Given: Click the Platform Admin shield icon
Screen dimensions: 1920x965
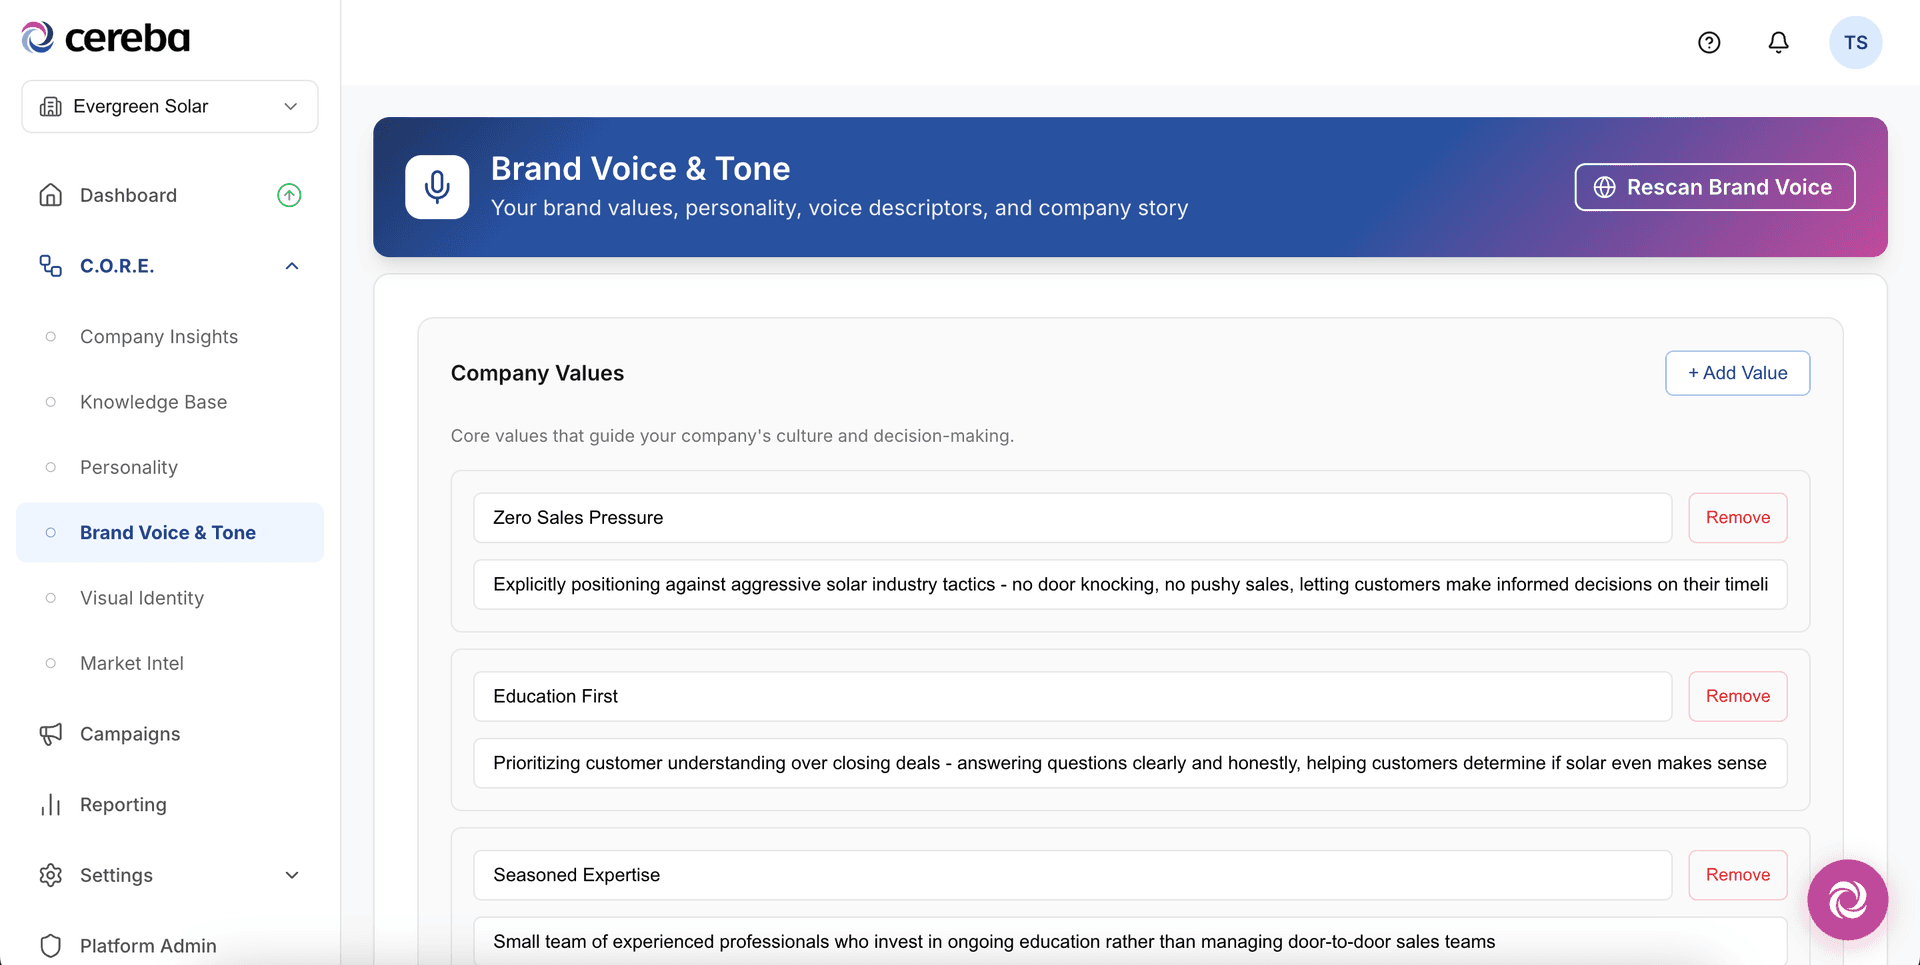Looking at the screenshot, I should coord(51,945).
